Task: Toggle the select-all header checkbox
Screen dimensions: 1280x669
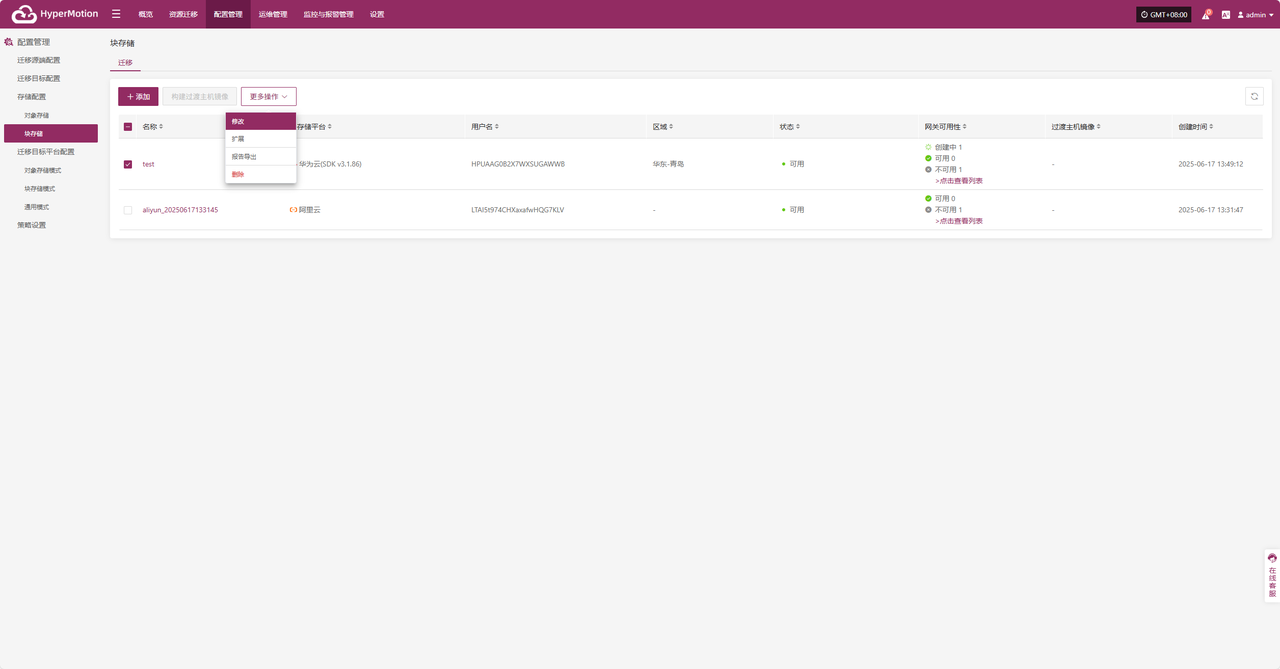Action: pyautogui.click(x=127, y=127)
